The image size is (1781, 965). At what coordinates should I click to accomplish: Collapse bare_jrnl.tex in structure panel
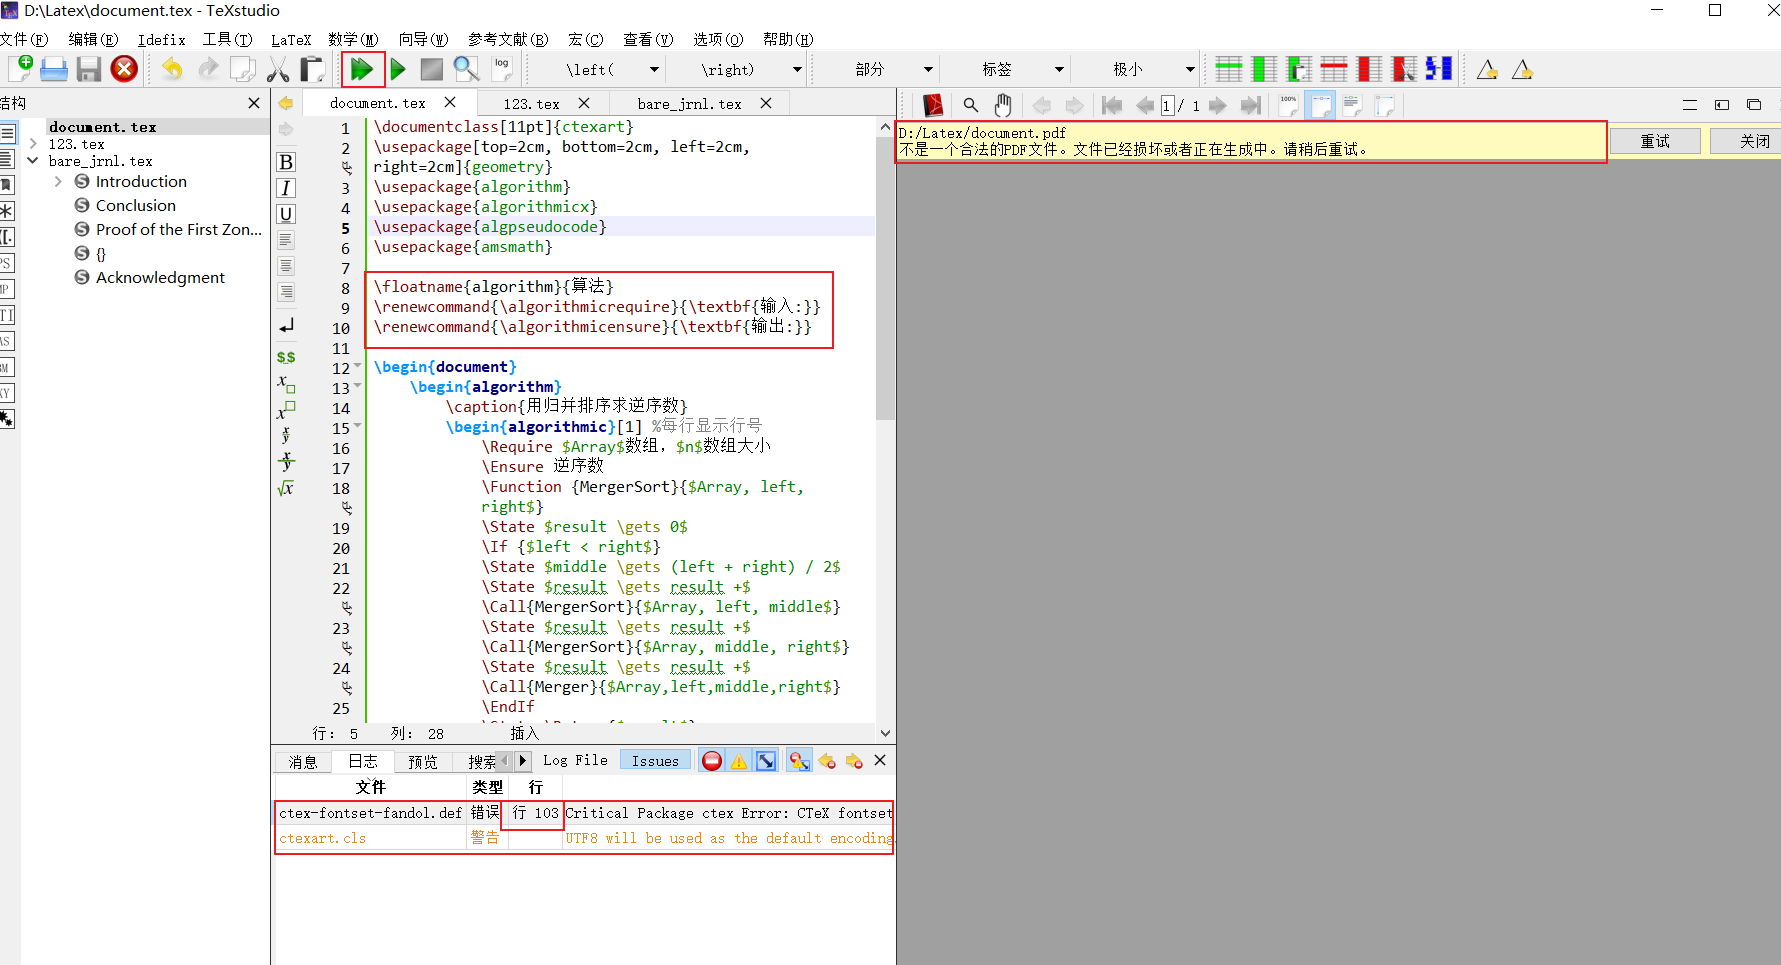33,160
